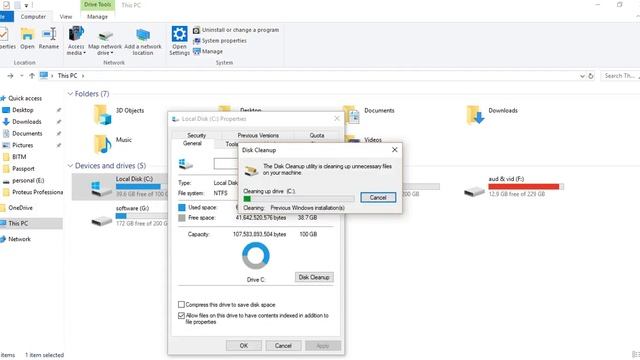Open the Security tab in Properties
Screen dimensions: 640x360
[196, 135]
